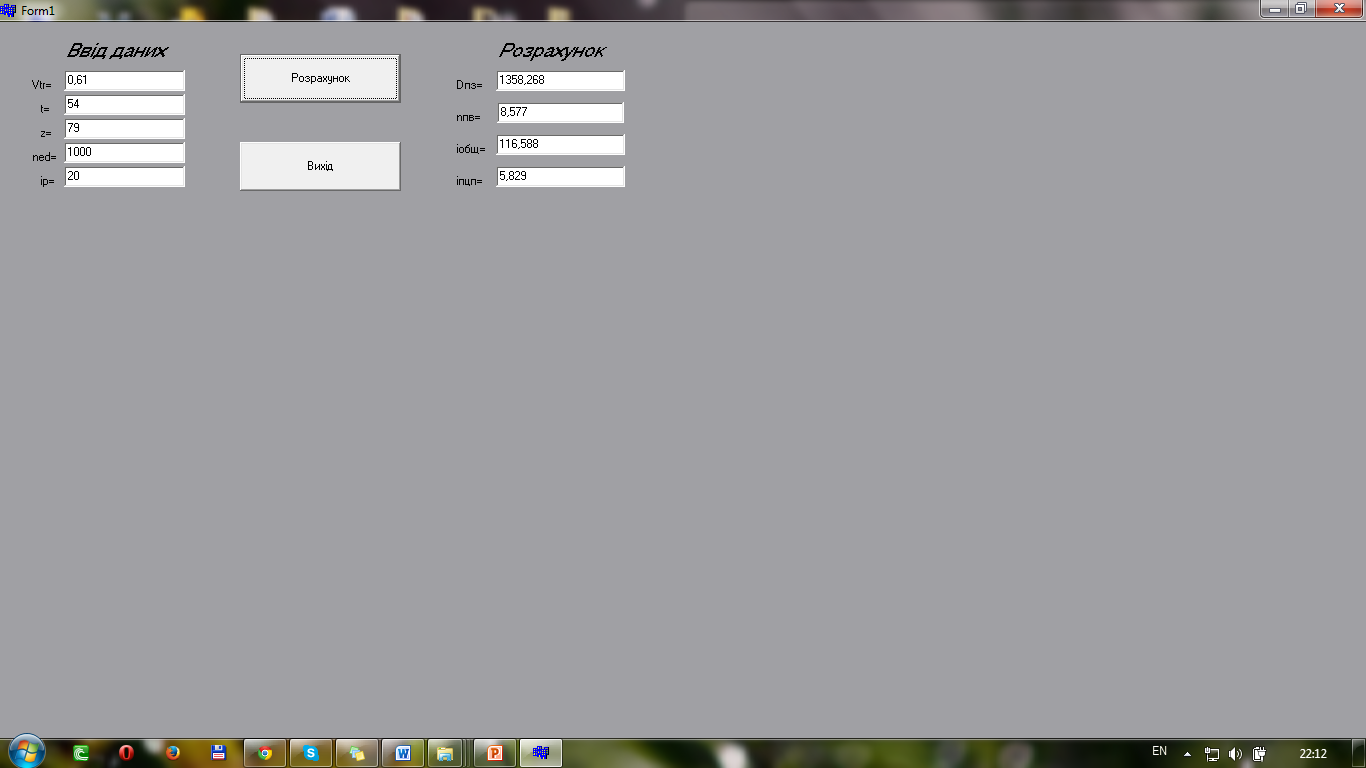Screen dimensions: 1366x768
Task: Click the 22:12 system clock
Action: [1313, 754]
